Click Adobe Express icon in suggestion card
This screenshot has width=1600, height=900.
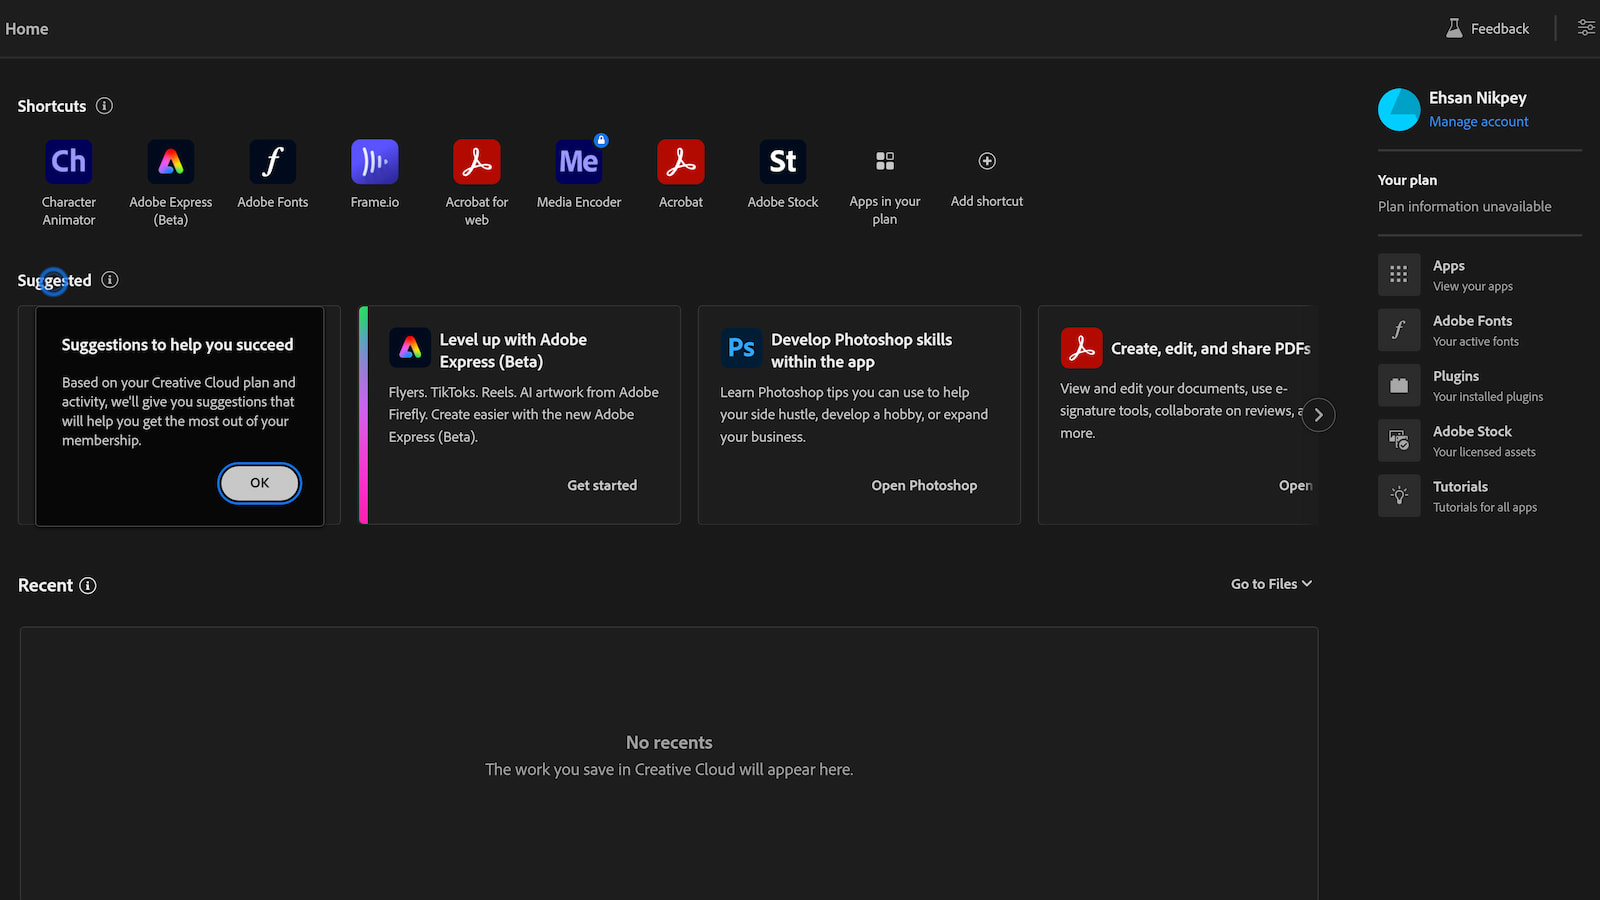tap(410, 348)
